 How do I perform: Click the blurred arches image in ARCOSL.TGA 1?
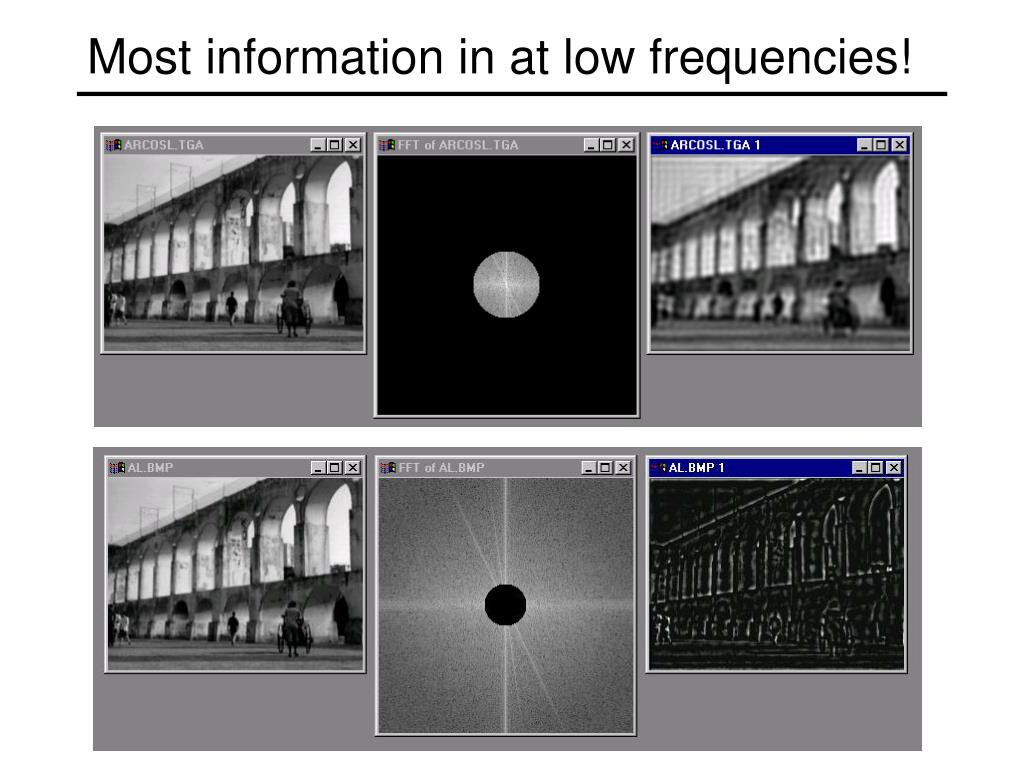click(780, 253)
